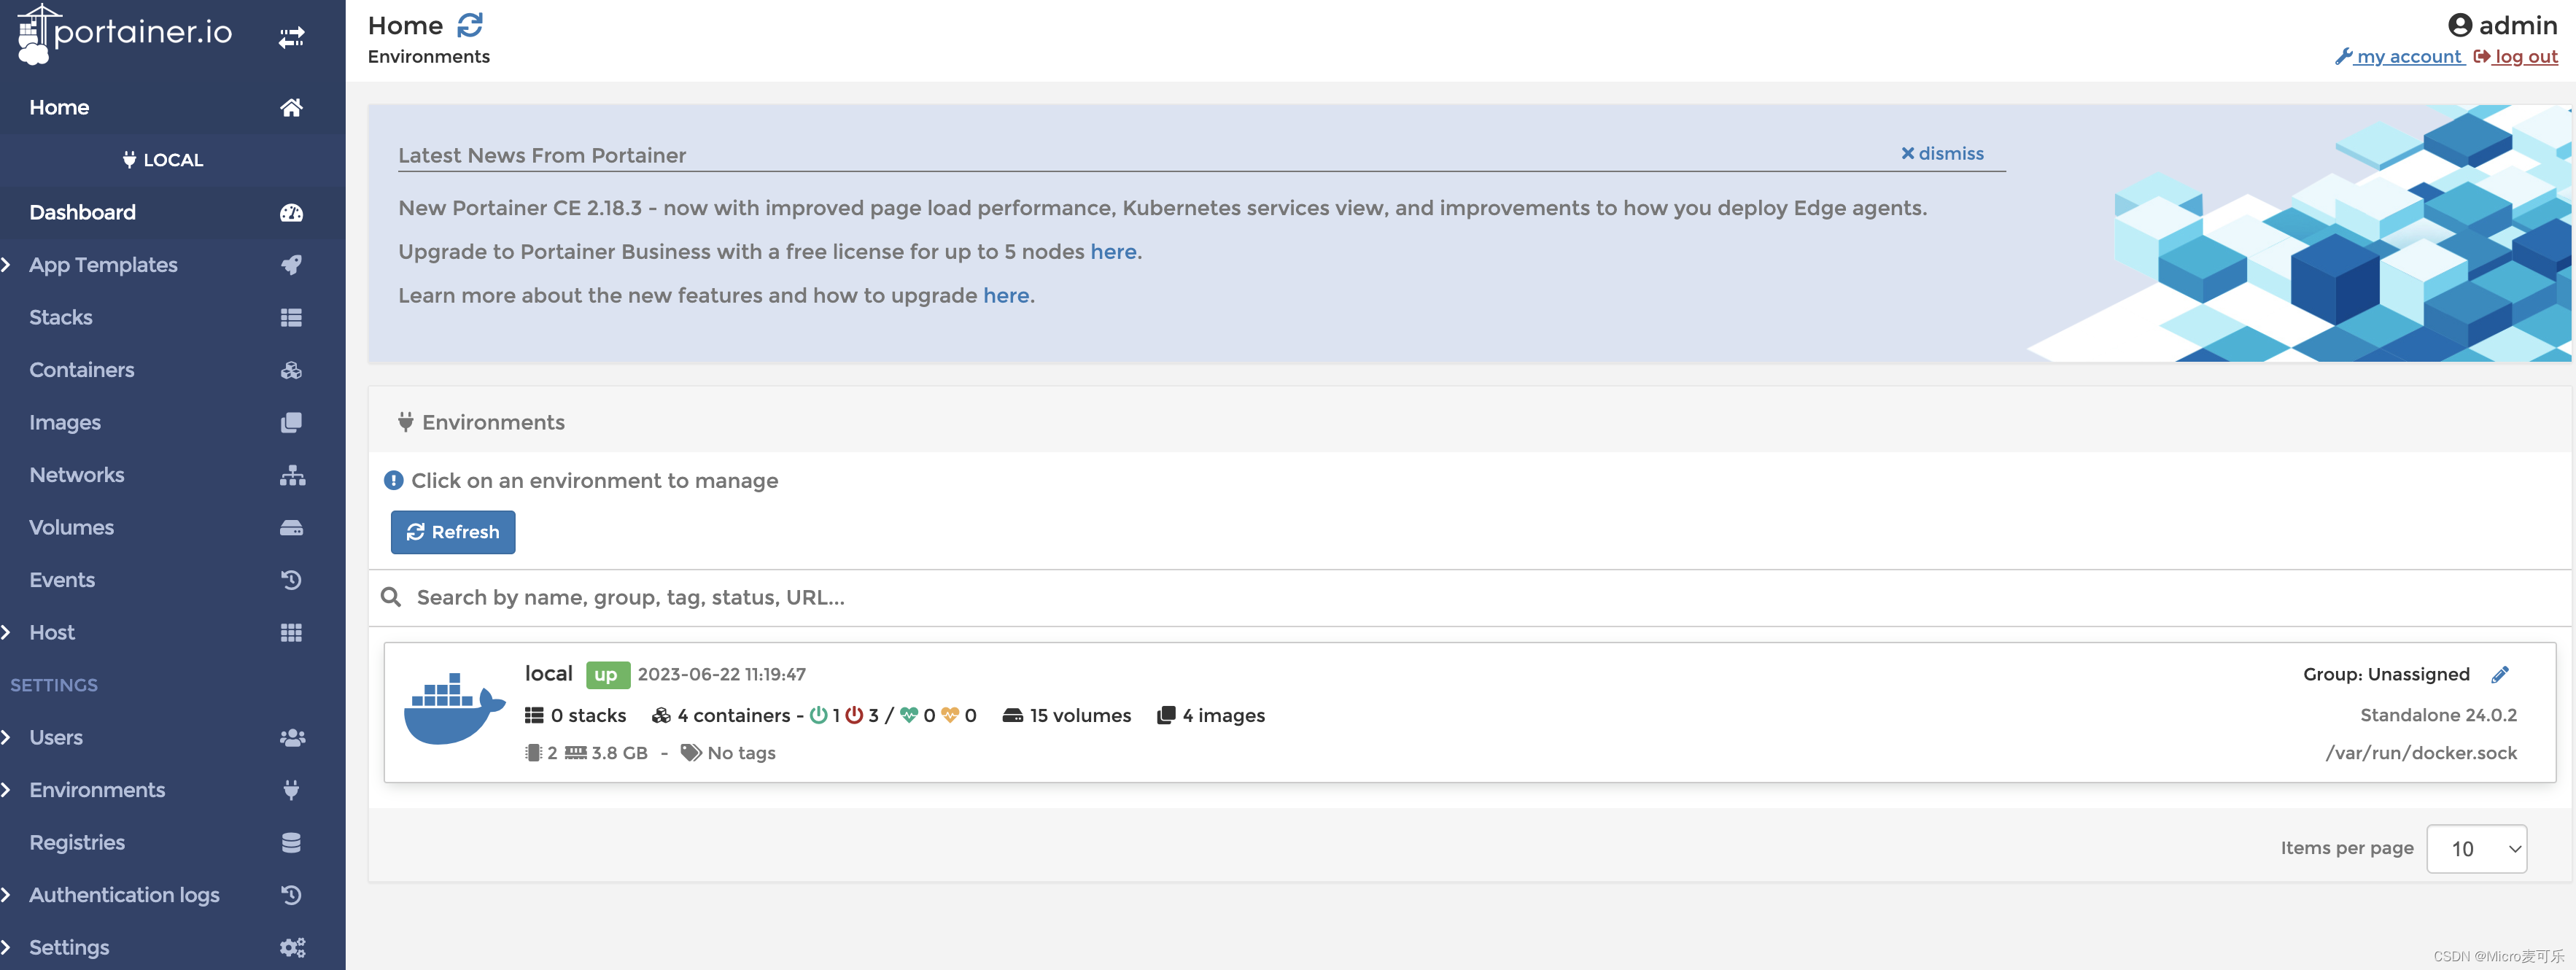Open Volumes in the sidebar
Screen dimensions: 2576x970
[x=173, y=527]
